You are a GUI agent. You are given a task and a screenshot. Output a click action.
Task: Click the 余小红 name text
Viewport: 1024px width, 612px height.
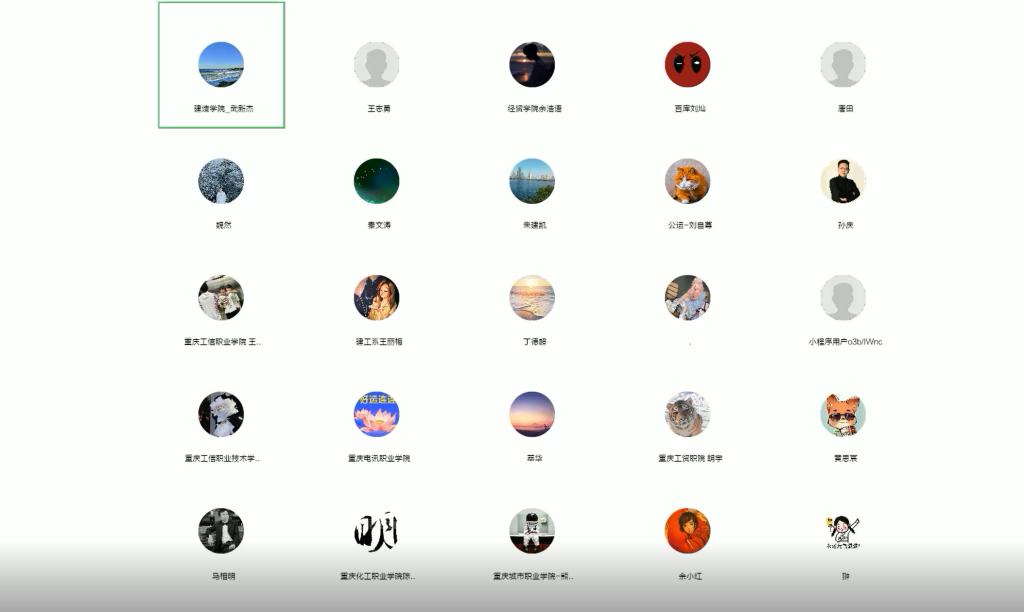(x=690, y=576)
